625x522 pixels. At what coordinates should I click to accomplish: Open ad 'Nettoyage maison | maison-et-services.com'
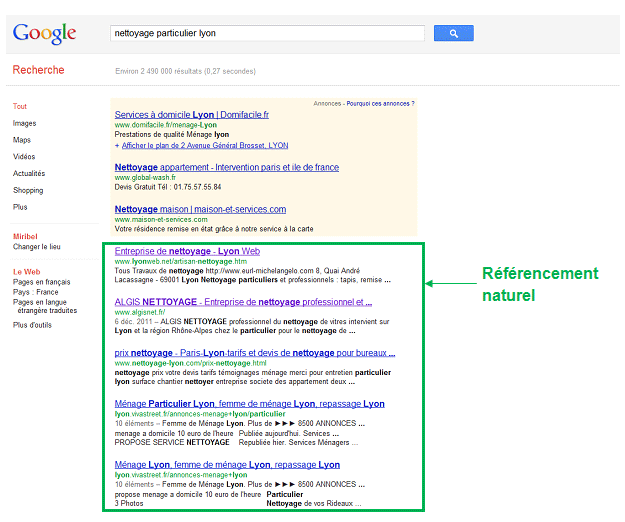tap(200, 209)
